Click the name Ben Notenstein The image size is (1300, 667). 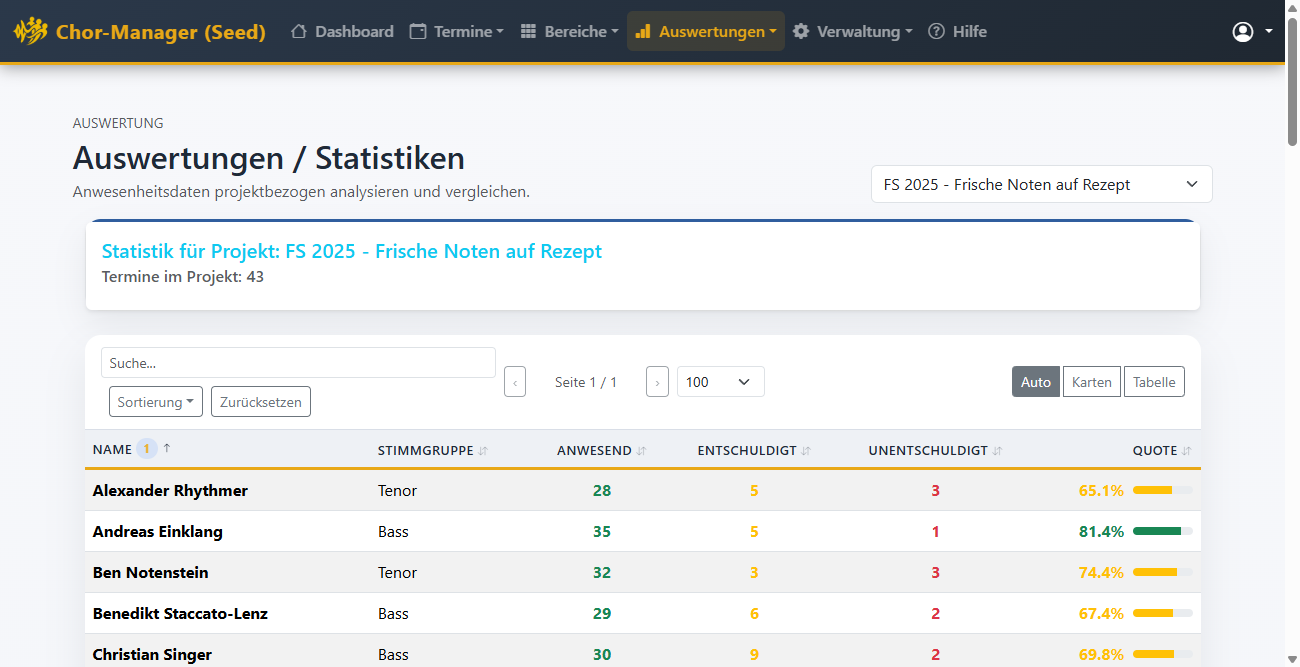click(x=151, y=573)
